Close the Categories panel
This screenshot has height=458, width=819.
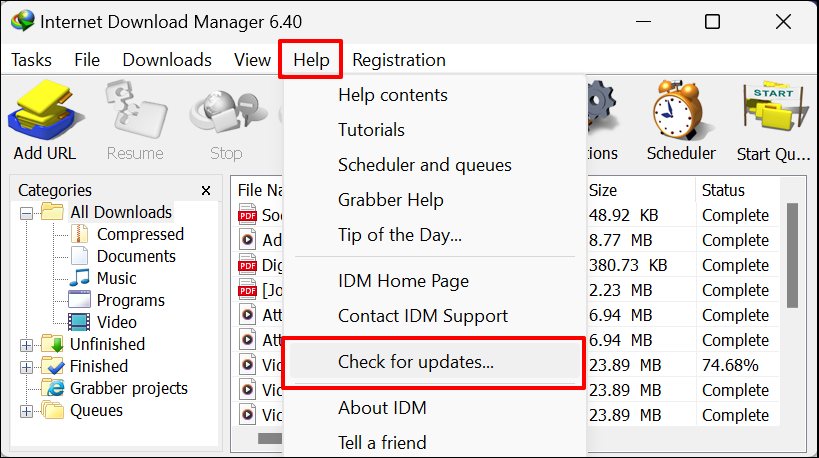[x=206, y=190]
